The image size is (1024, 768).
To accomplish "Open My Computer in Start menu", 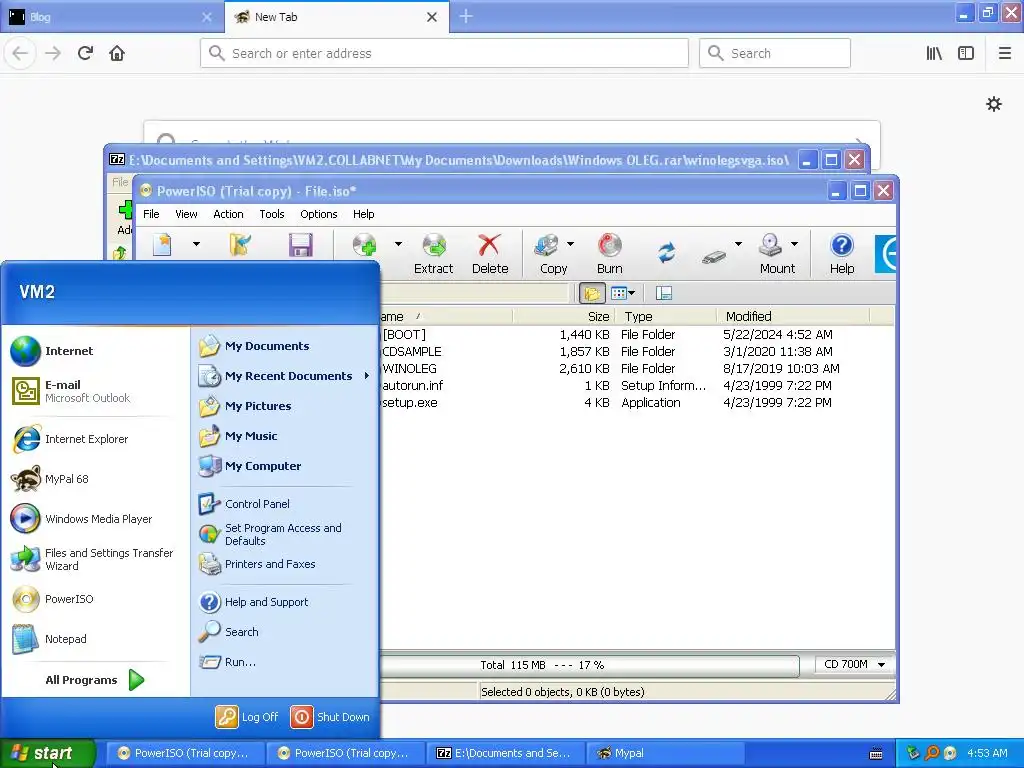I will click(285, 466).
